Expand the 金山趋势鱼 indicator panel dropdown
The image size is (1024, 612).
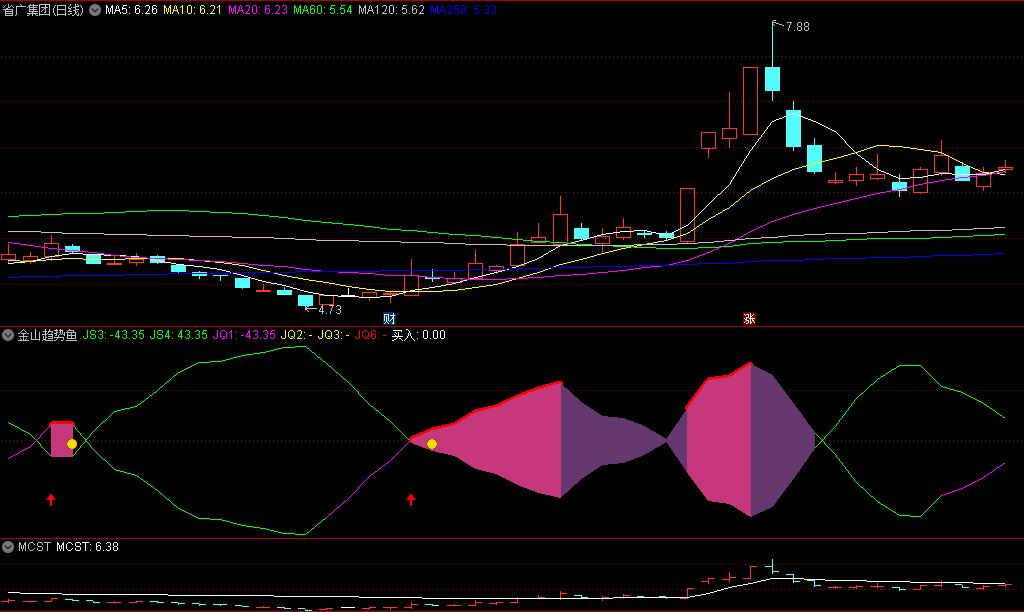pyautogui.click(x=8, y=335)
